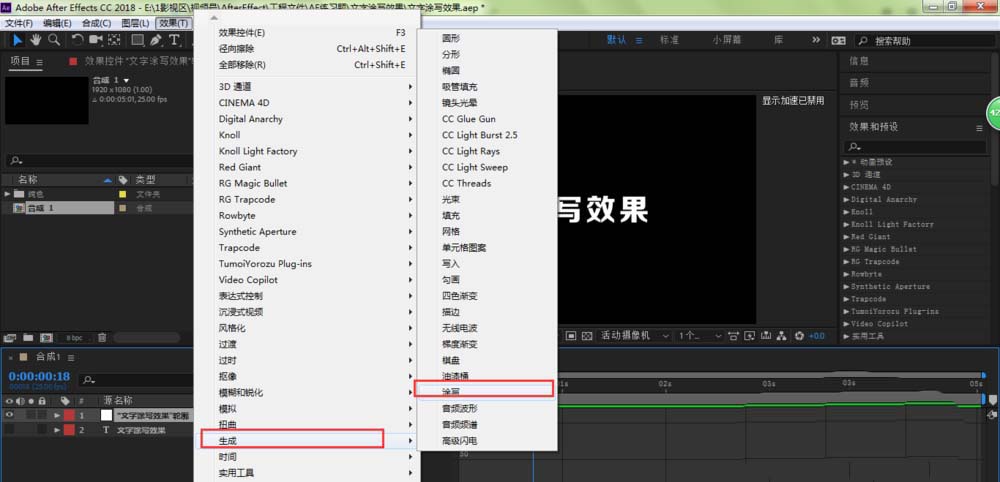
Task: Click the 0:00:00:18 current time display
Action: click(40, 376)
